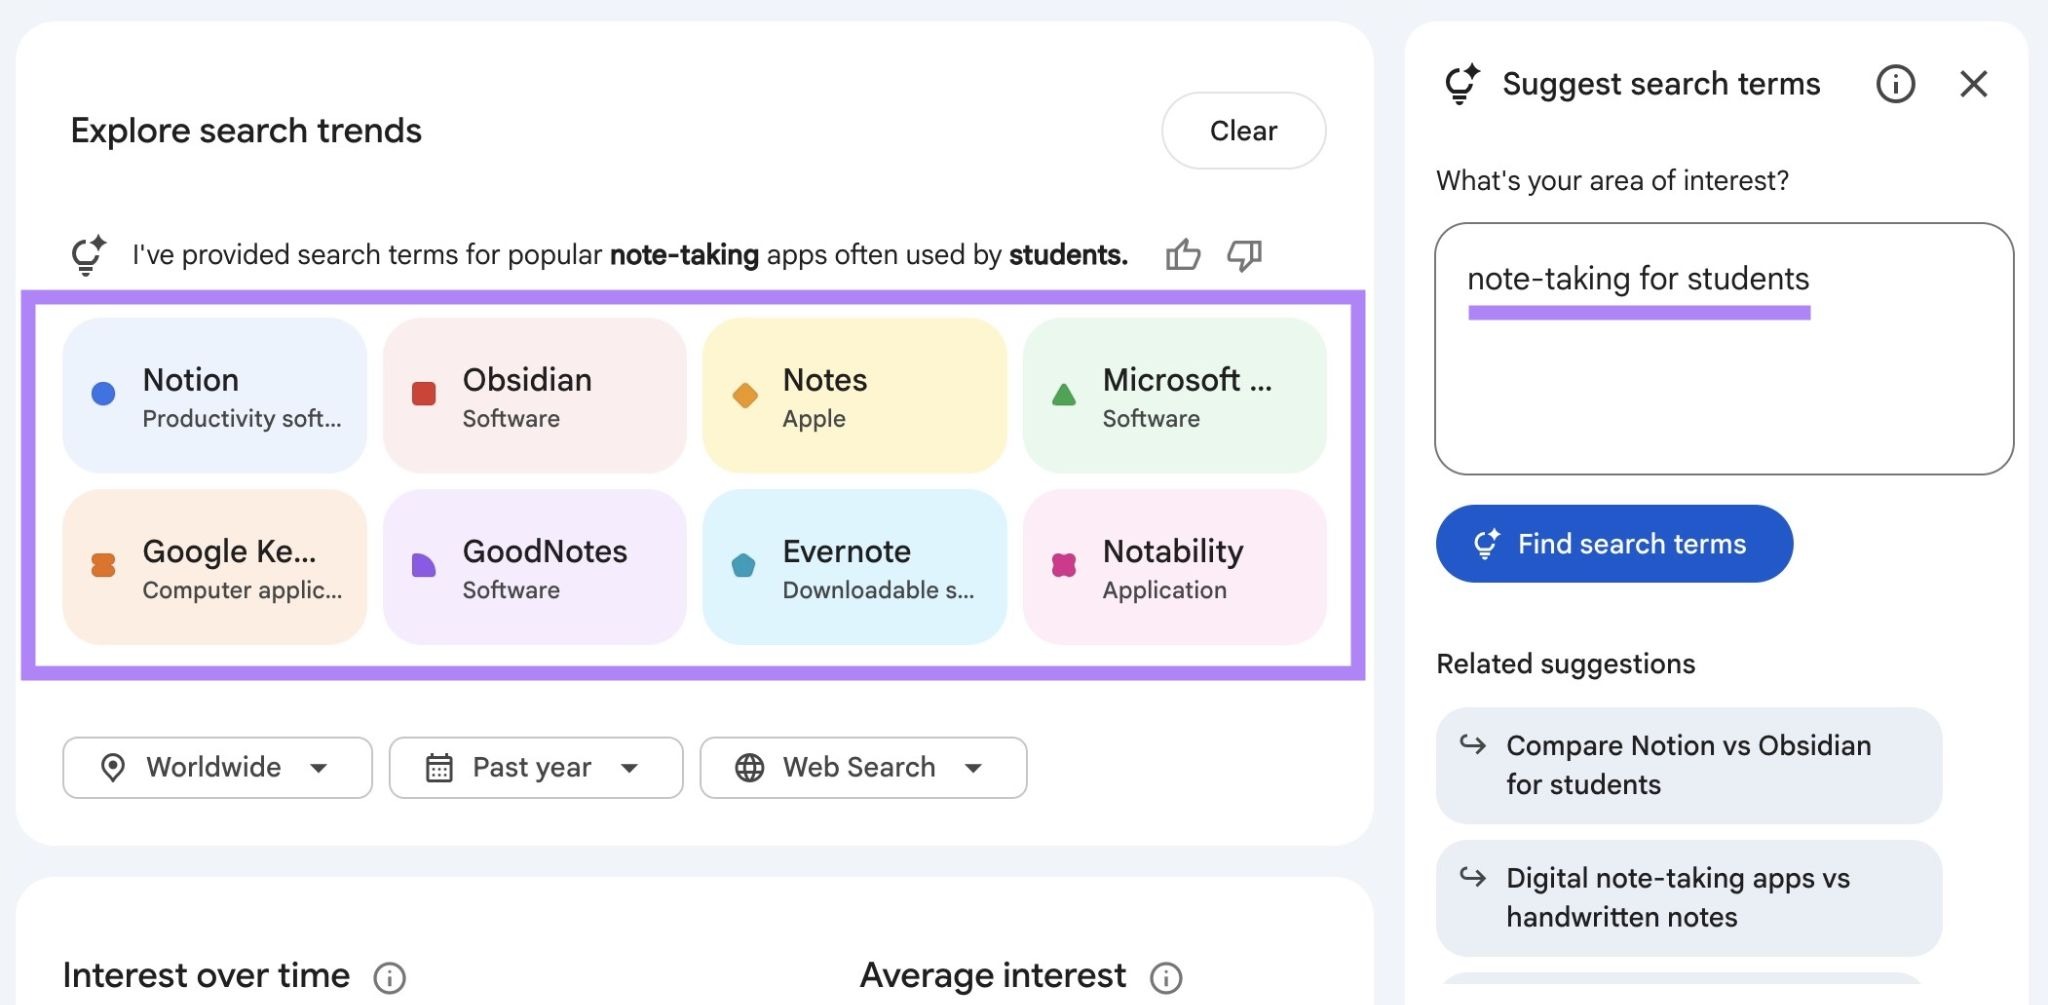Screen dimensions: 2048x1005
Task: Click the thumbs down feedback icon
Action: coord(1245,255)
